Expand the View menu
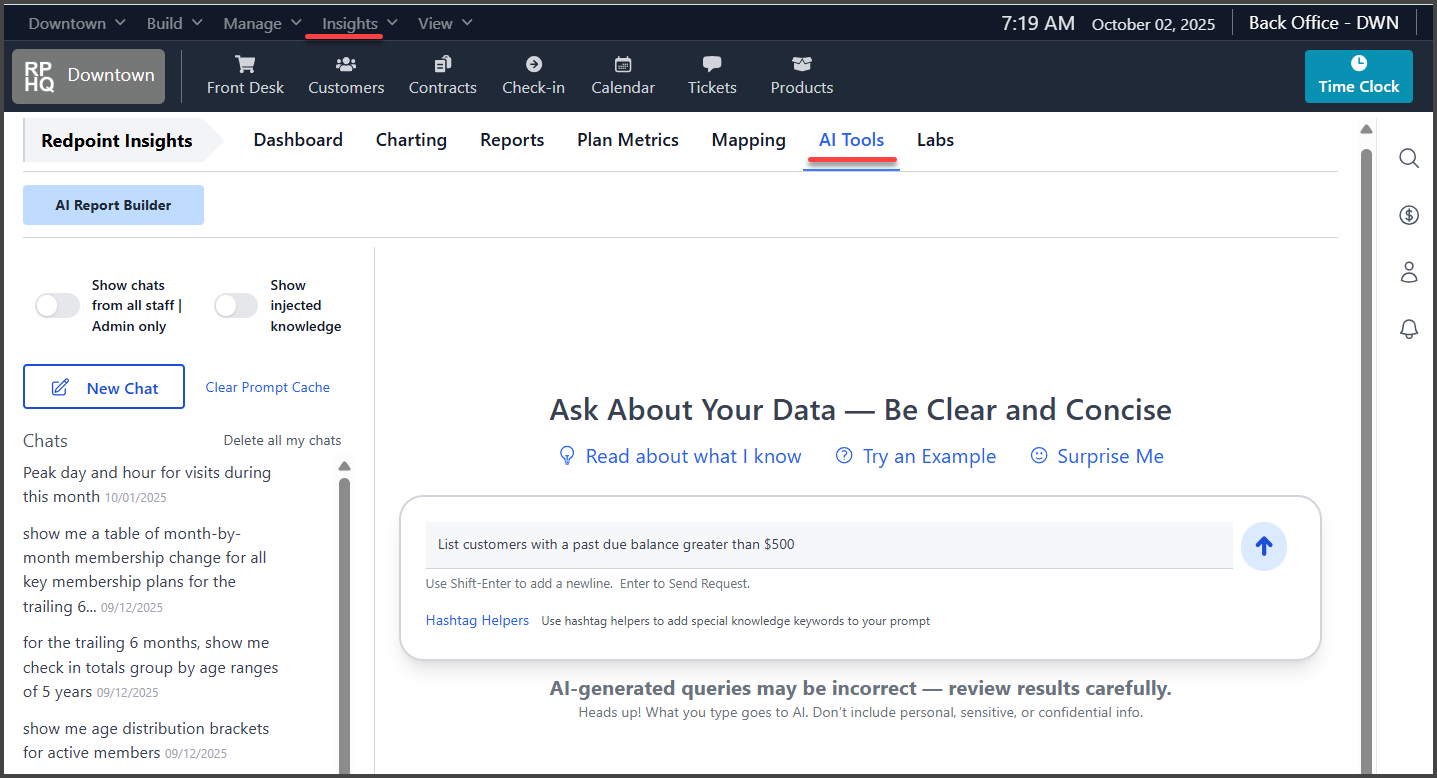 coord(444,22)
